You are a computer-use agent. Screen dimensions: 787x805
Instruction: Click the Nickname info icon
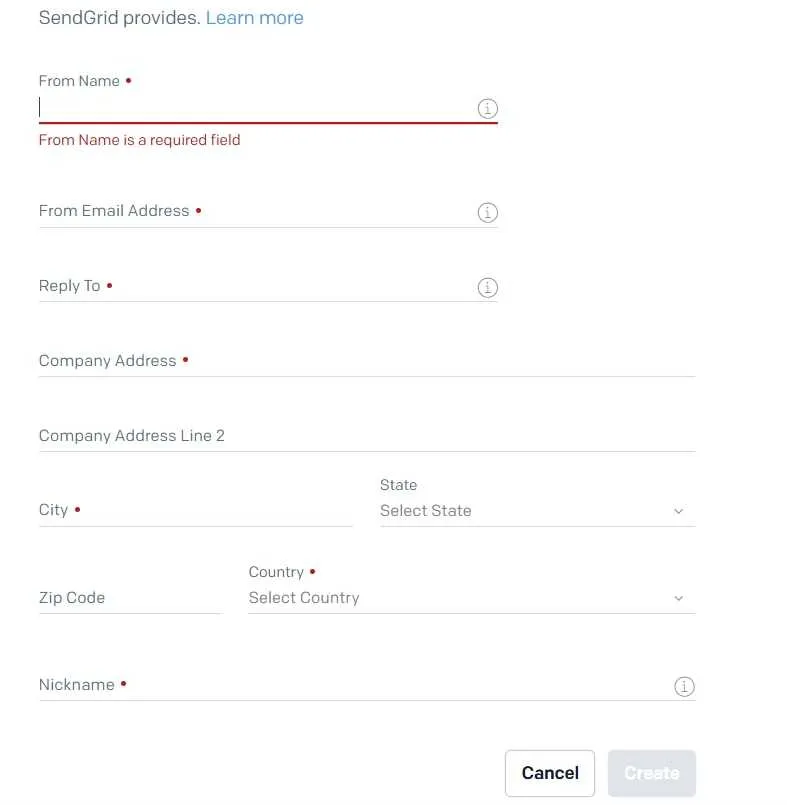[x=684, y=686]
